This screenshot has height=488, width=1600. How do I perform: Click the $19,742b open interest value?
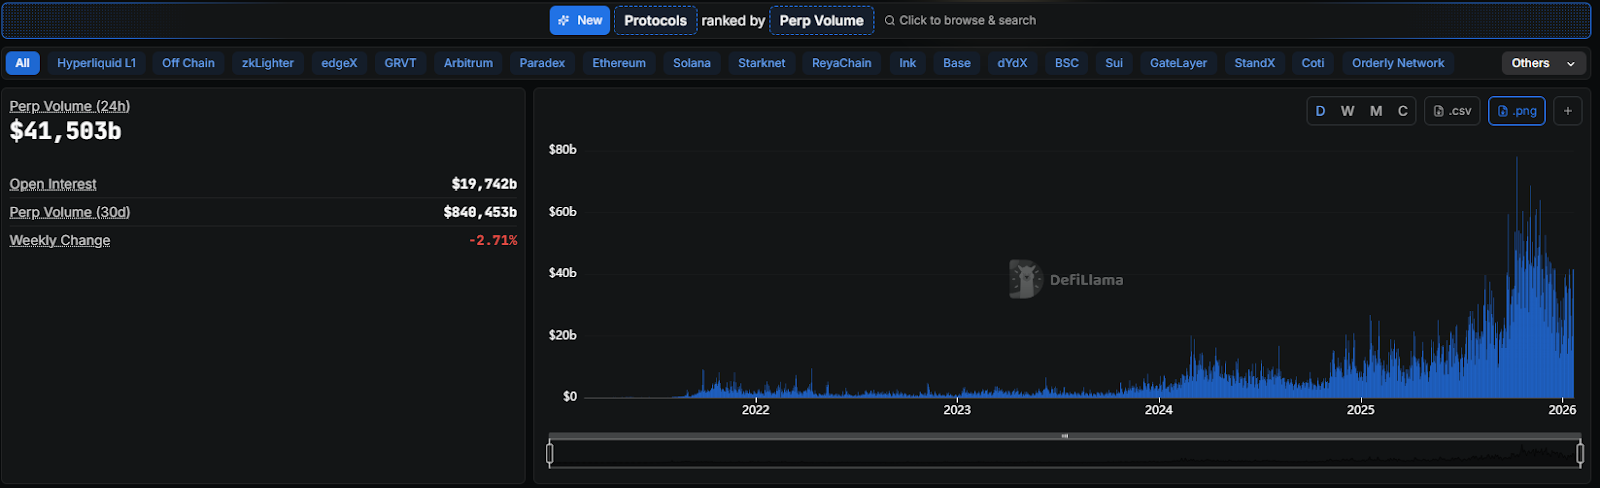(x=484, y=184)
